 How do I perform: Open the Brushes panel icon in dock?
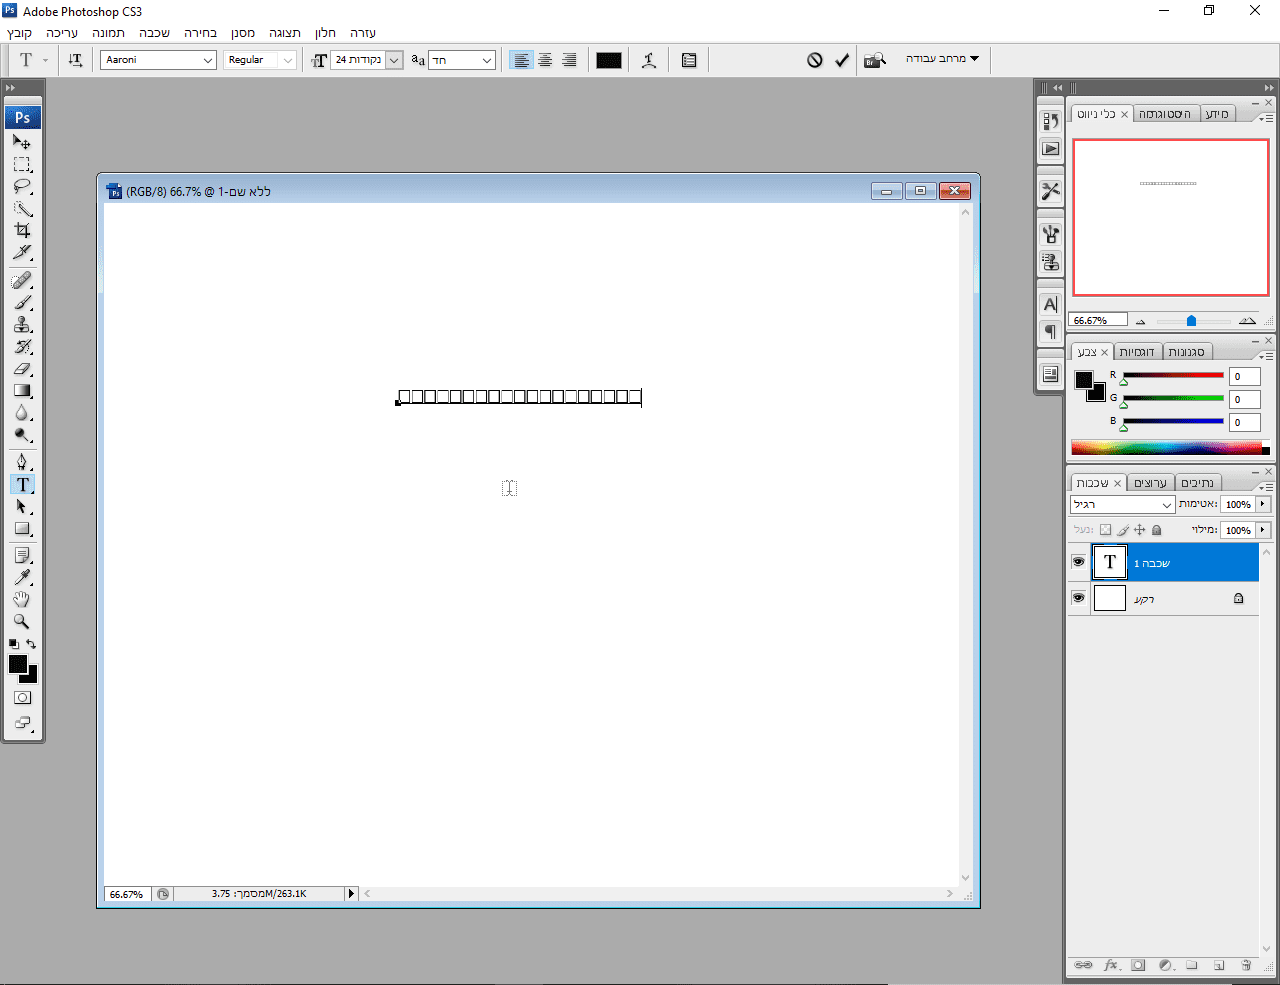pyautogui.click(x=1050, y=234)
